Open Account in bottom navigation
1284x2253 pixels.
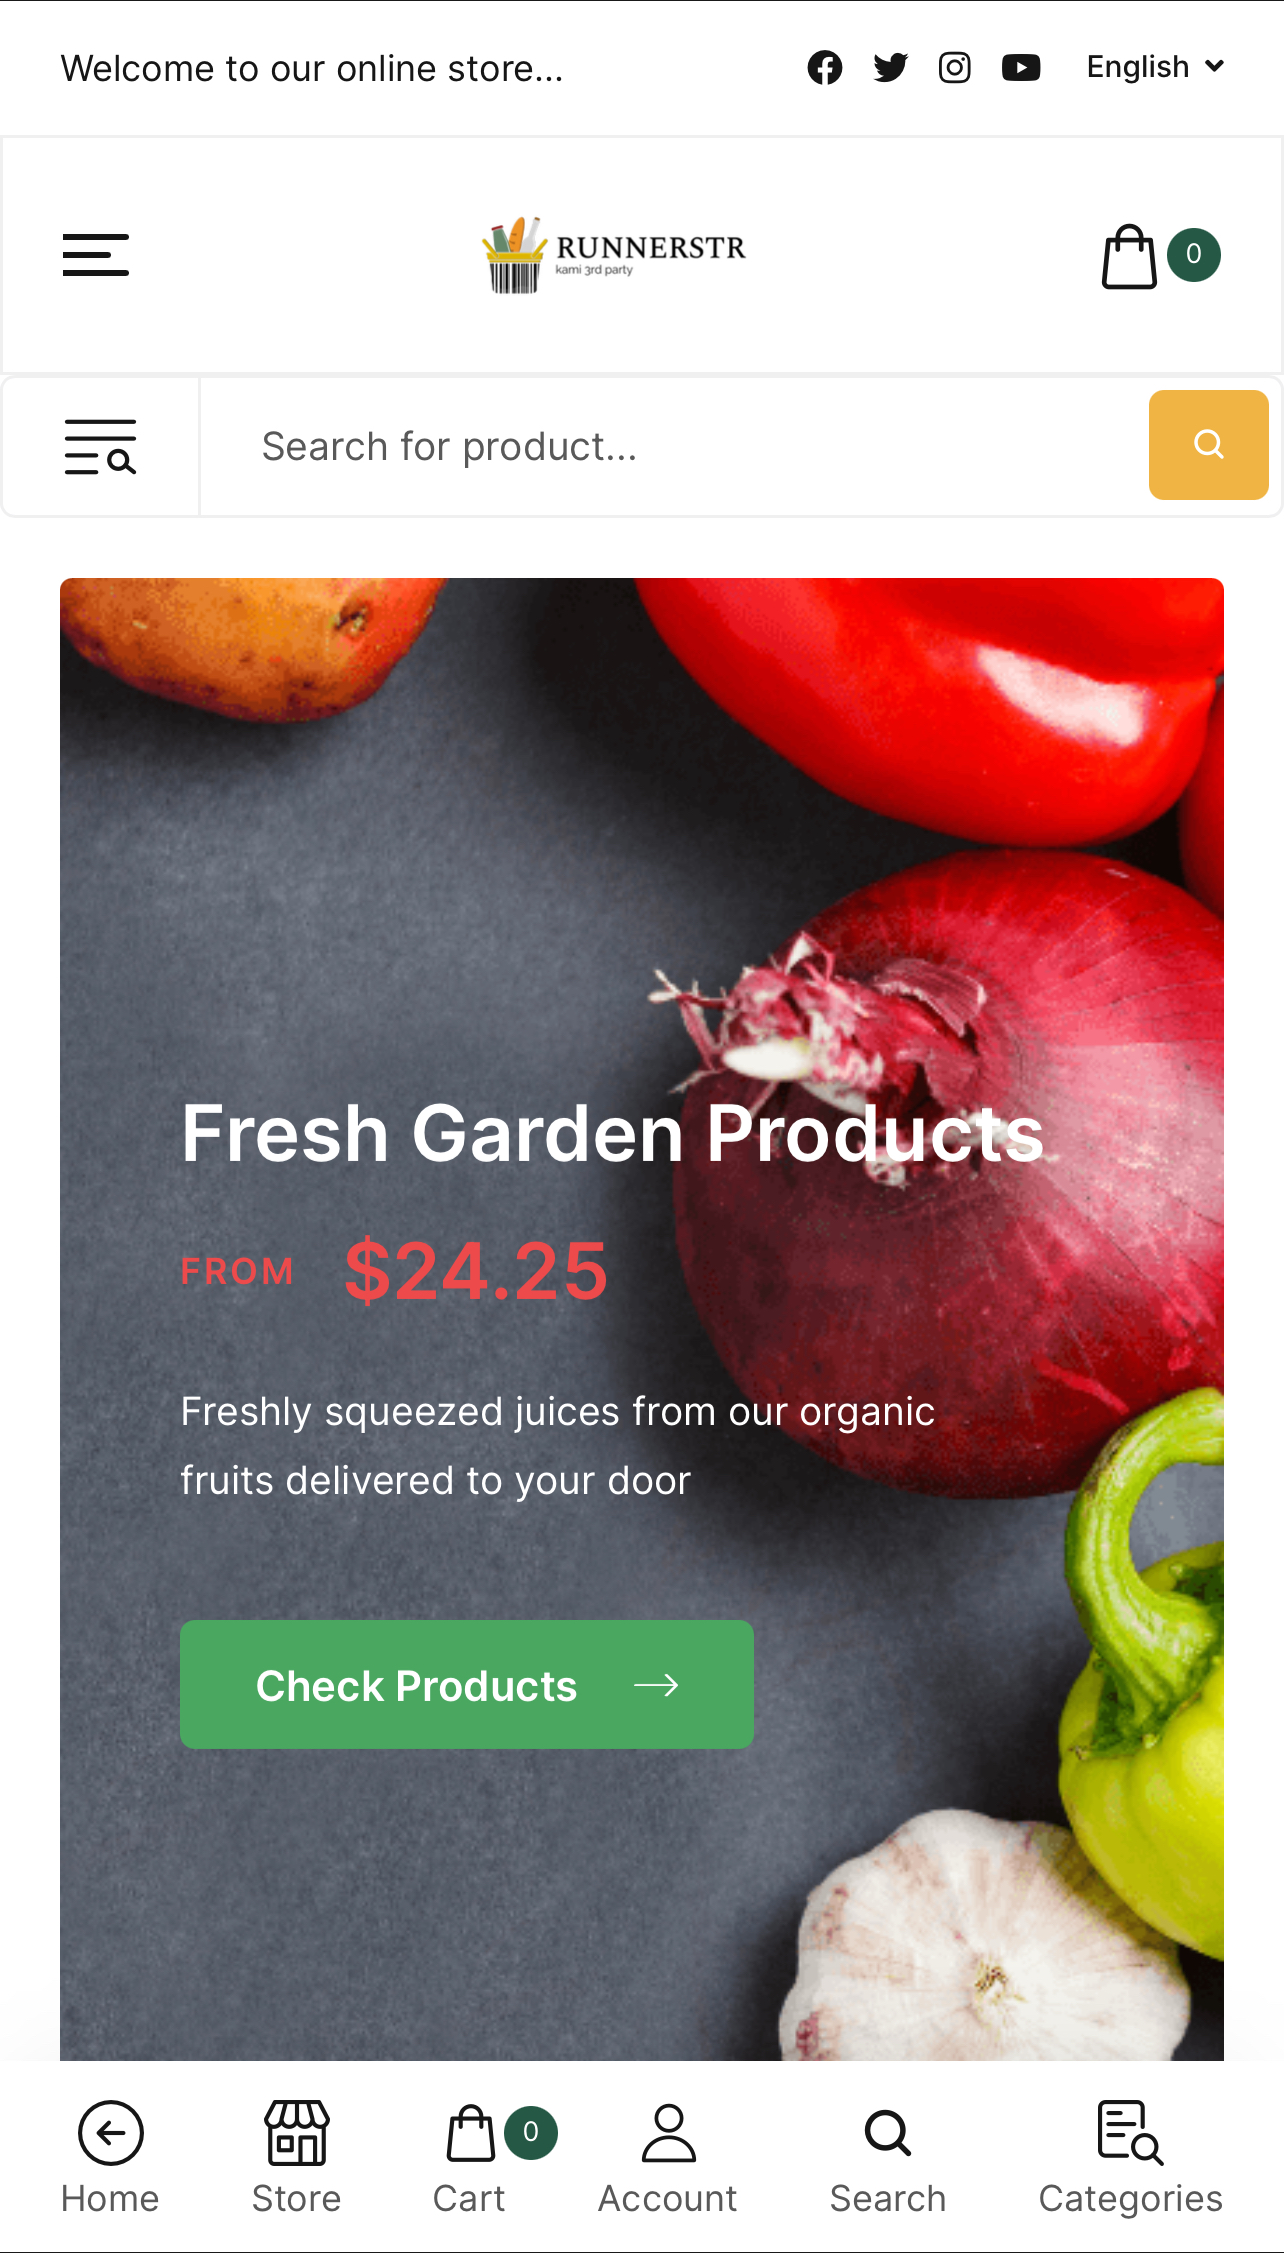(668, 2157)
